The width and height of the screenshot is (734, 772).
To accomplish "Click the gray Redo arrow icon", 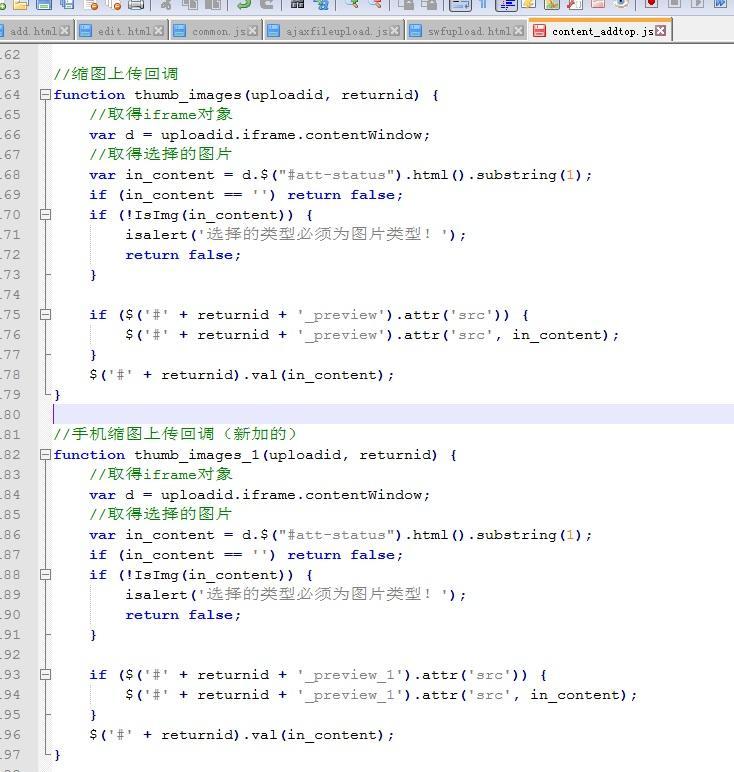I will (266, 4).
